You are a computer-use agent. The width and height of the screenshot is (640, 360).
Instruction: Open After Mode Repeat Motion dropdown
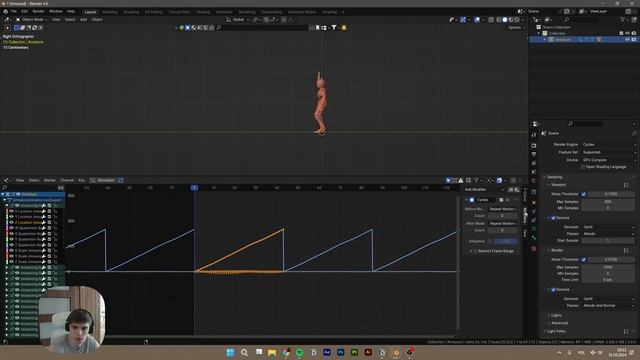tap(503, 224)
